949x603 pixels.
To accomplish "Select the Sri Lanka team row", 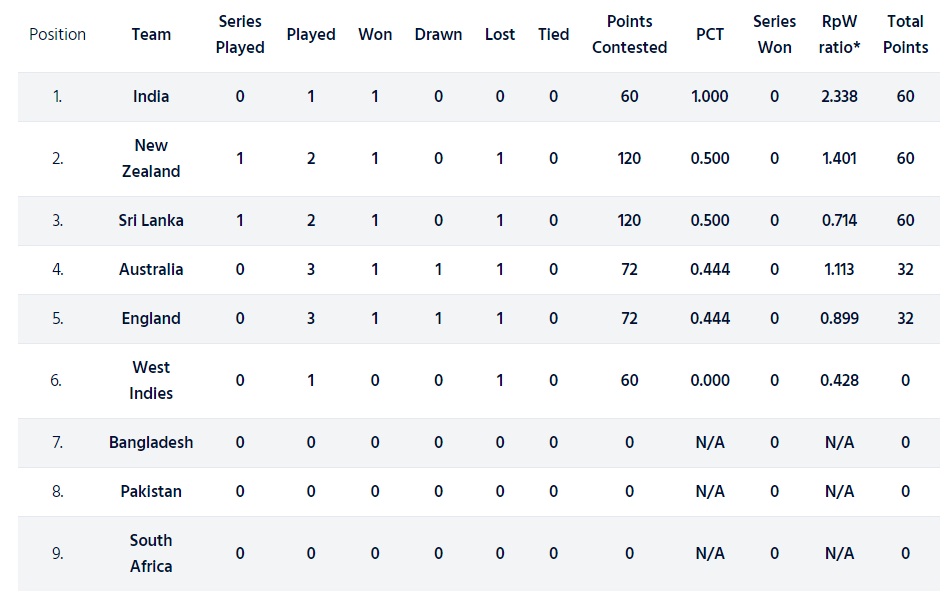I will [479, 220].
